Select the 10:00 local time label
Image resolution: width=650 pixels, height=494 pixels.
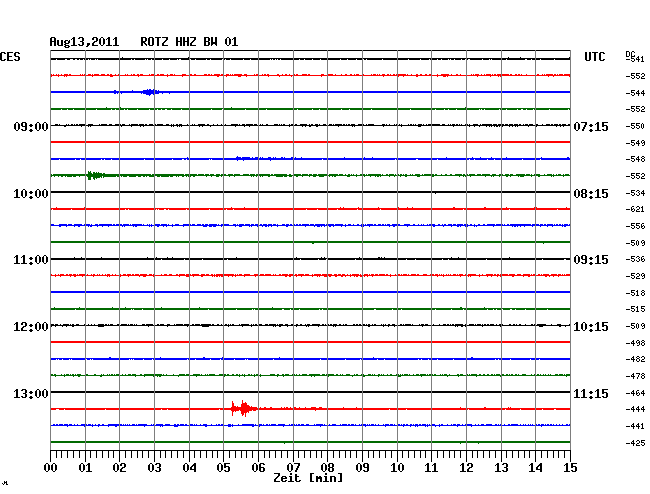31,194
